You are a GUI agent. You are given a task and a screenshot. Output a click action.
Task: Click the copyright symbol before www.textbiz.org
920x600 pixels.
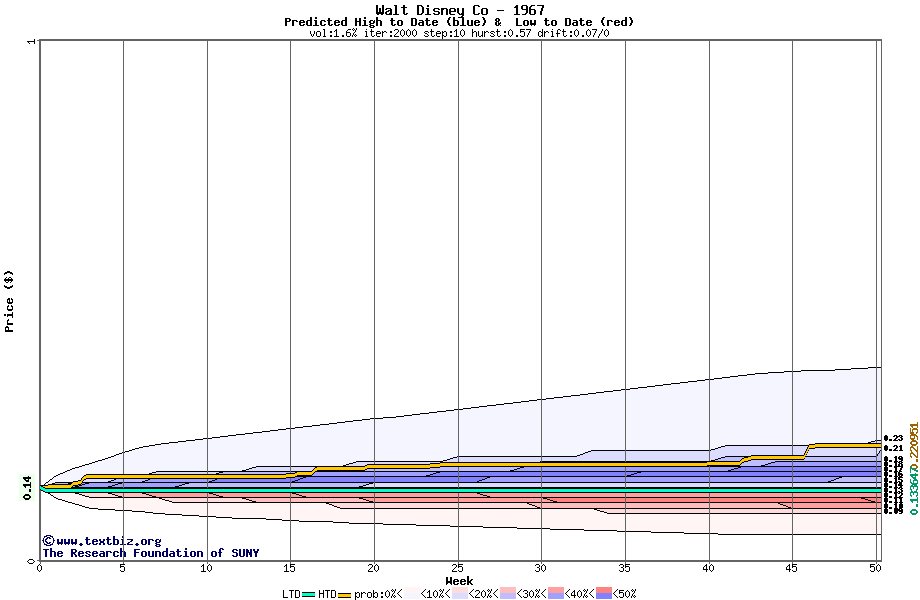[x=48, y=541]
